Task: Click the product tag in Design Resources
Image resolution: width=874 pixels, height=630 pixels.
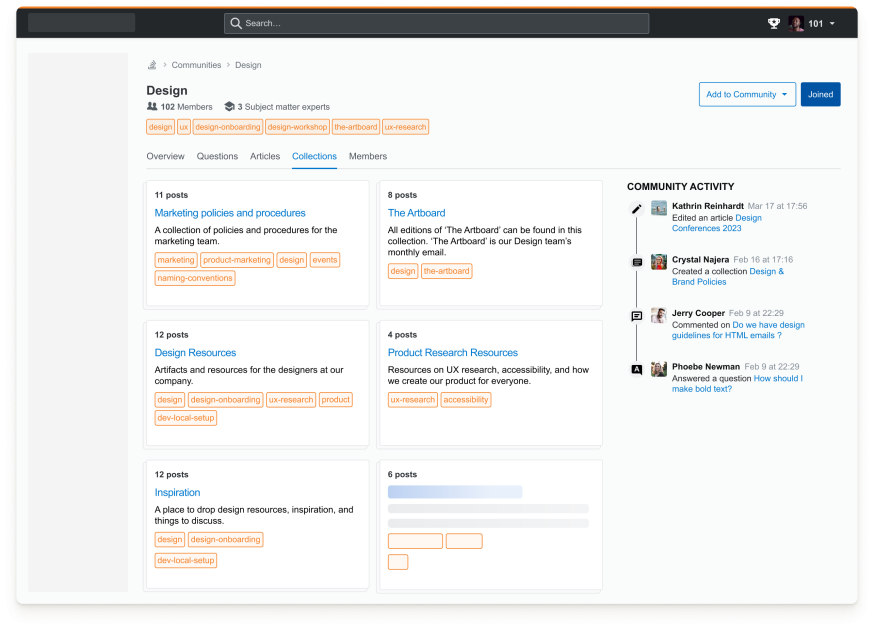Action: pyautogui.click(x=336, y=400)
